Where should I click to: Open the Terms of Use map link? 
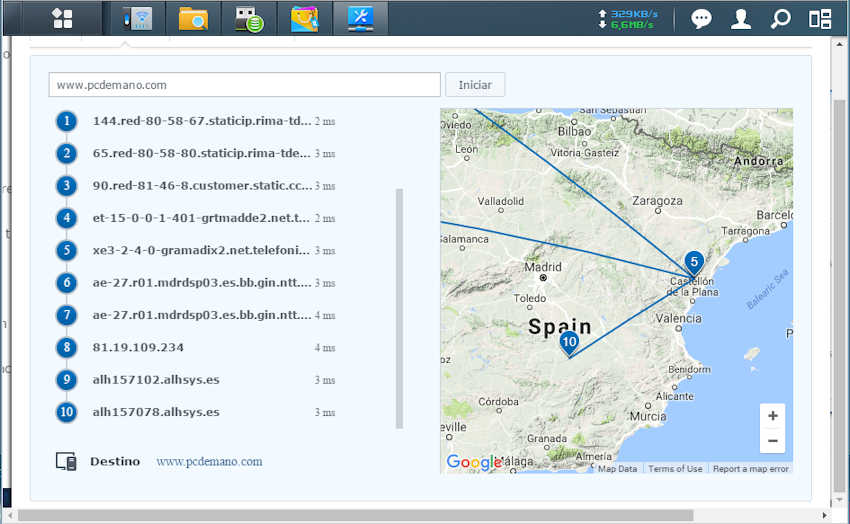(675, 469)
